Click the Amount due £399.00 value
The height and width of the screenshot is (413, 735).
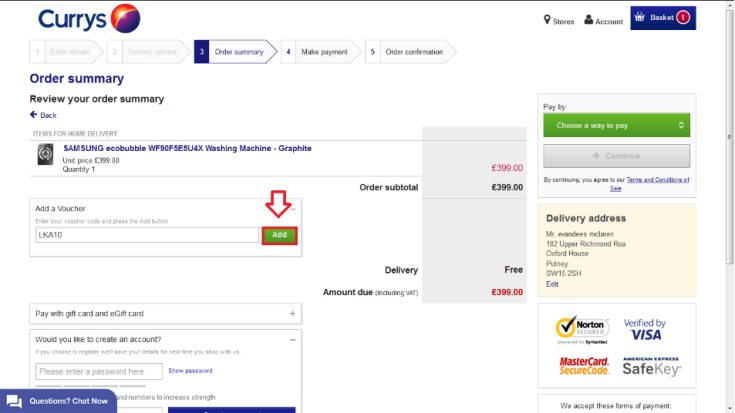click(x=507, y=292)
